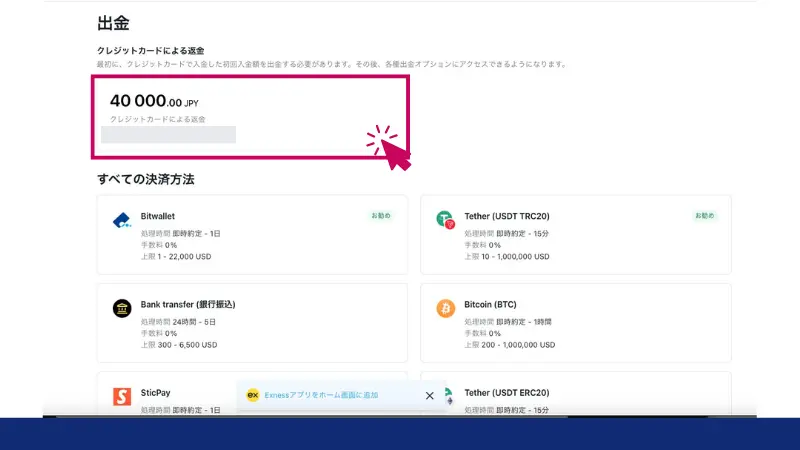Close the Exness app banner
Image resolution: width=800 pixels, height=450 pixels.
coord(430,395)
